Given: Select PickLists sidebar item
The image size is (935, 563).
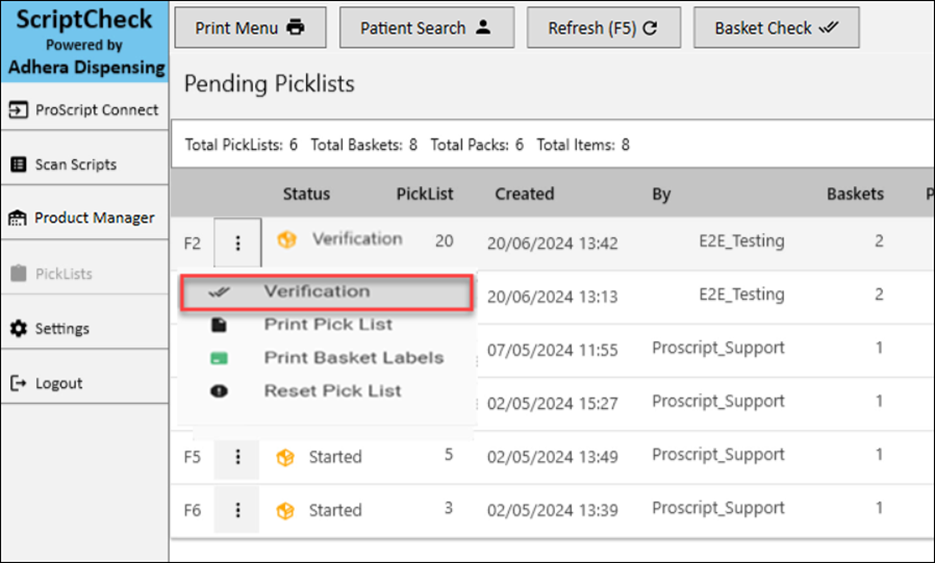Looking at the screenshot, I should point(84,273).
